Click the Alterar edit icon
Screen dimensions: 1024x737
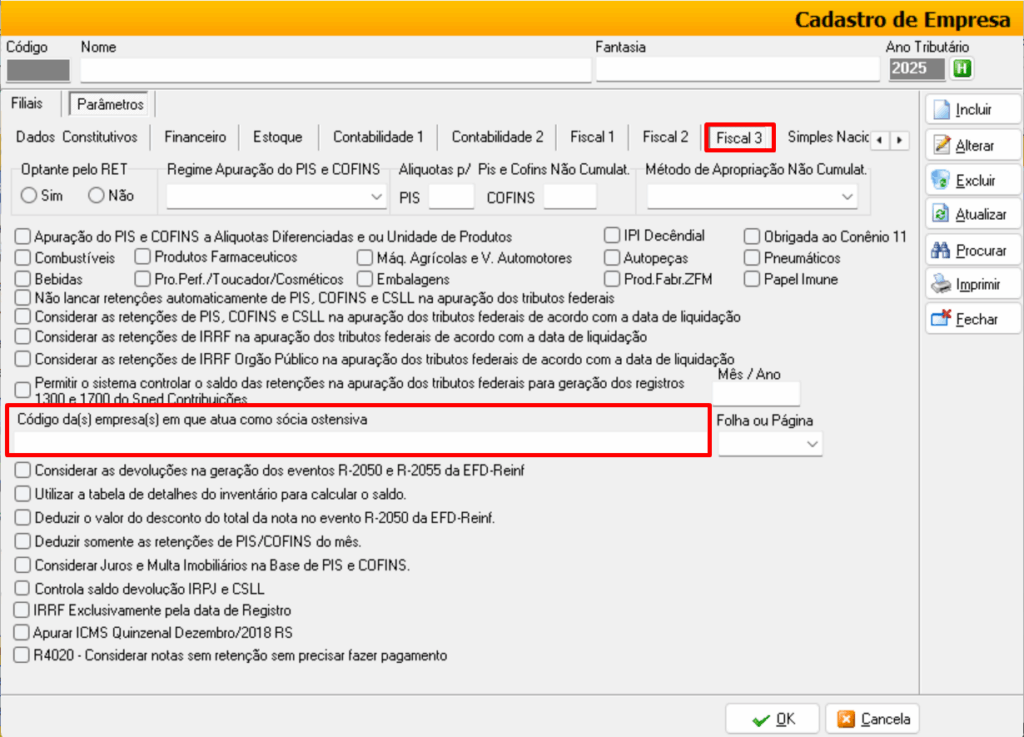coord(941,146)
